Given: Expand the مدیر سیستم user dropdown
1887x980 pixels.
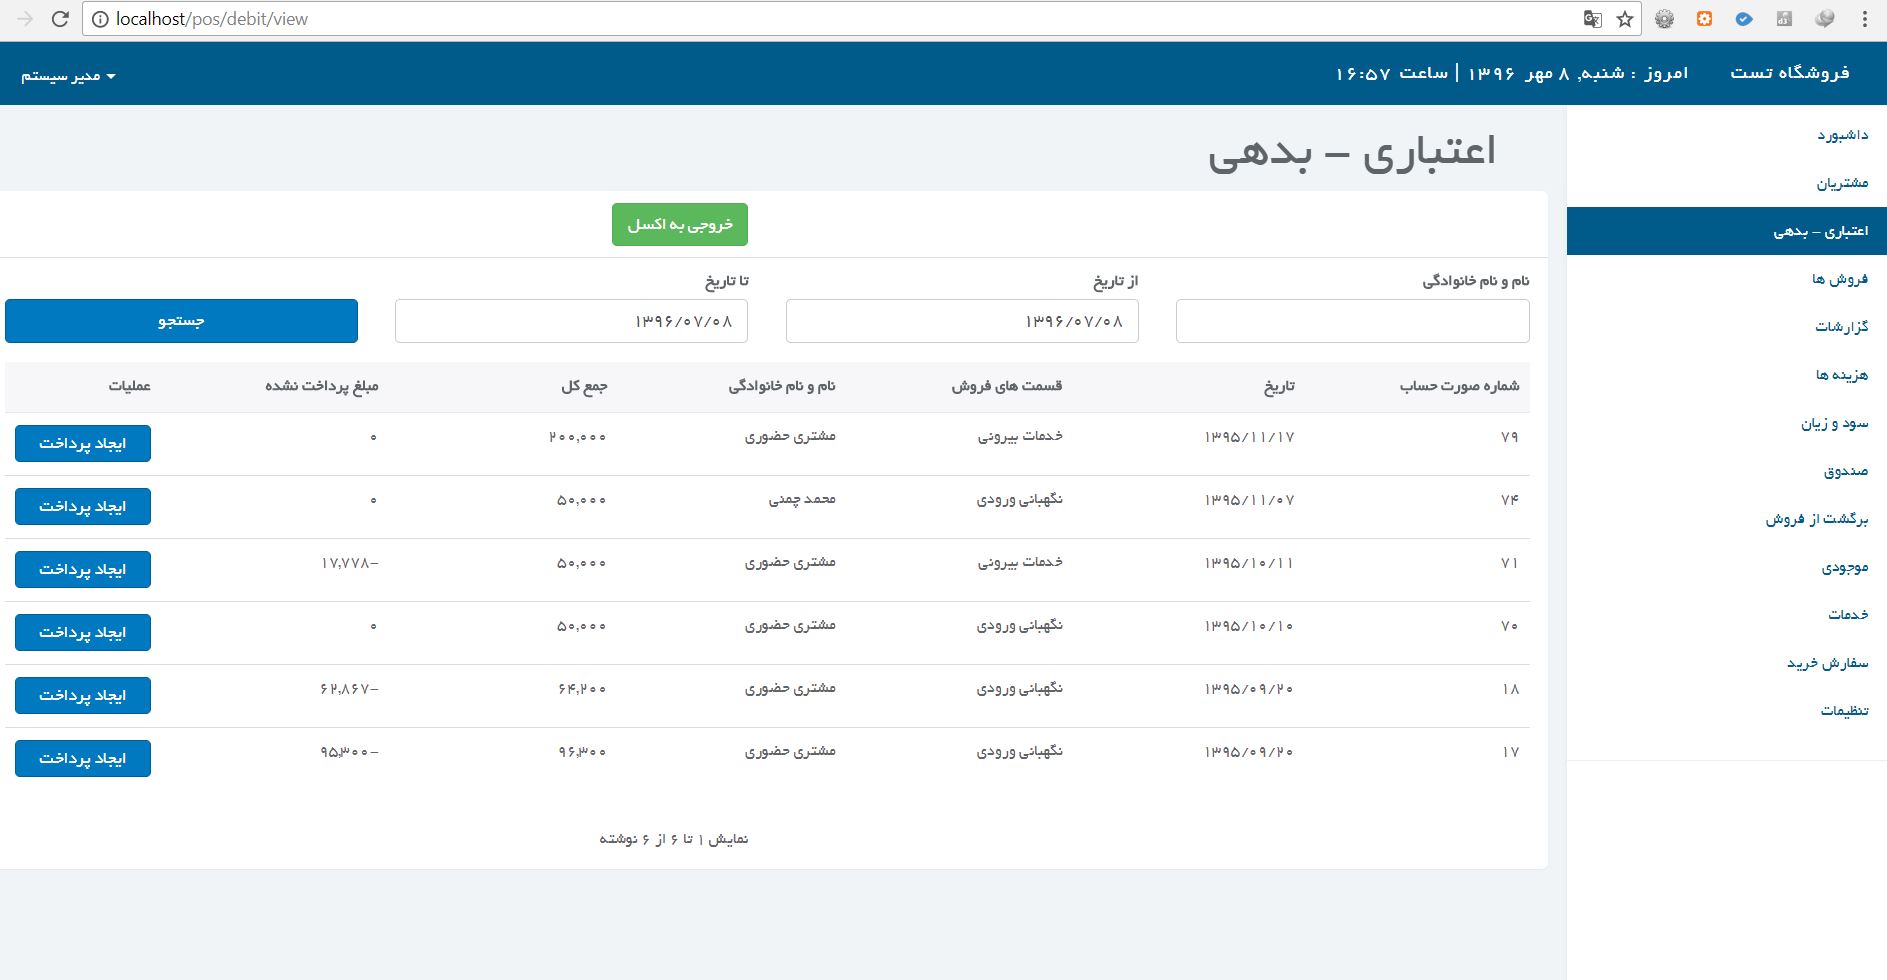Looking at the screenshot, I should pos(68,76).
